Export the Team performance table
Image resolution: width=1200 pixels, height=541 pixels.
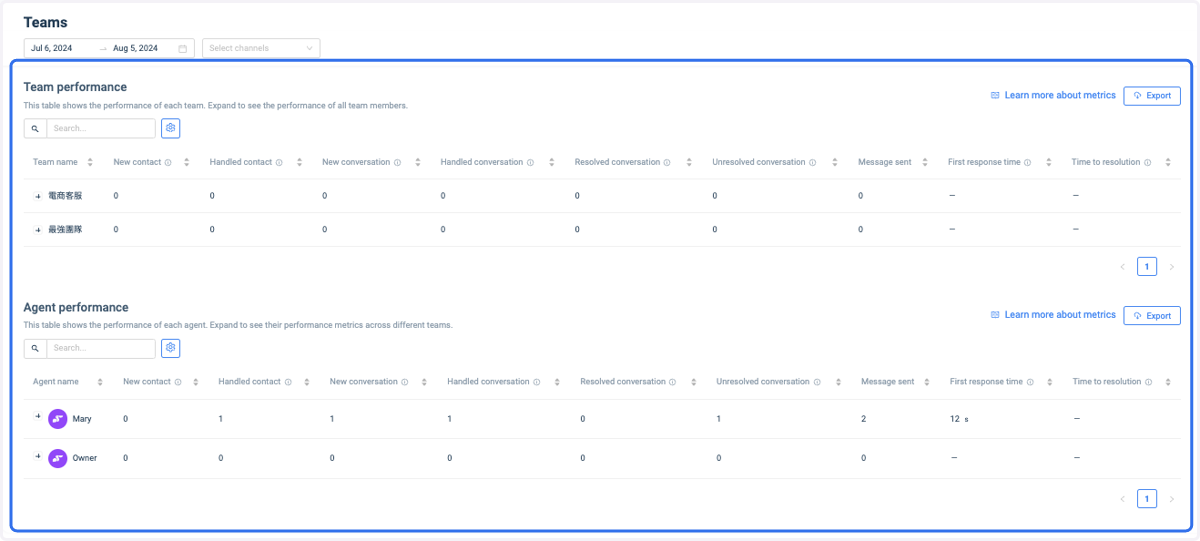click(1152, 96)
